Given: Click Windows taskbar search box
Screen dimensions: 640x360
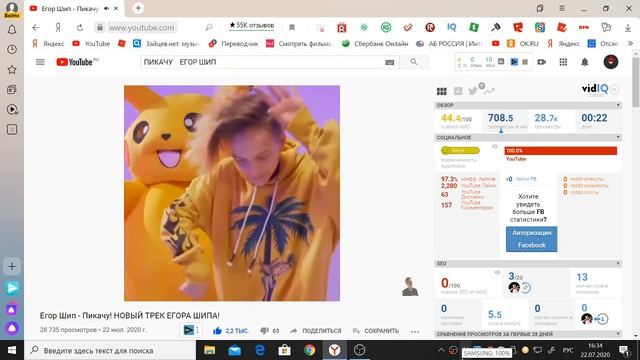Looking at the screenshot, I should (x=110, y=350).
